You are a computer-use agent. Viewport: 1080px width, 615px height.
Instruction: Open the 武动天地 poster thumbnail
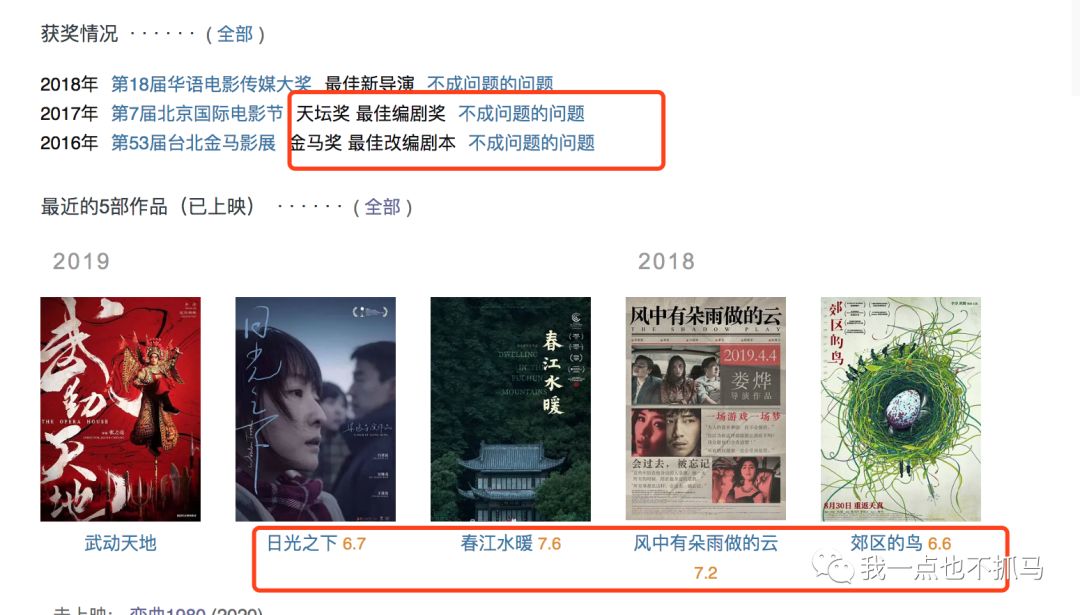121,409
